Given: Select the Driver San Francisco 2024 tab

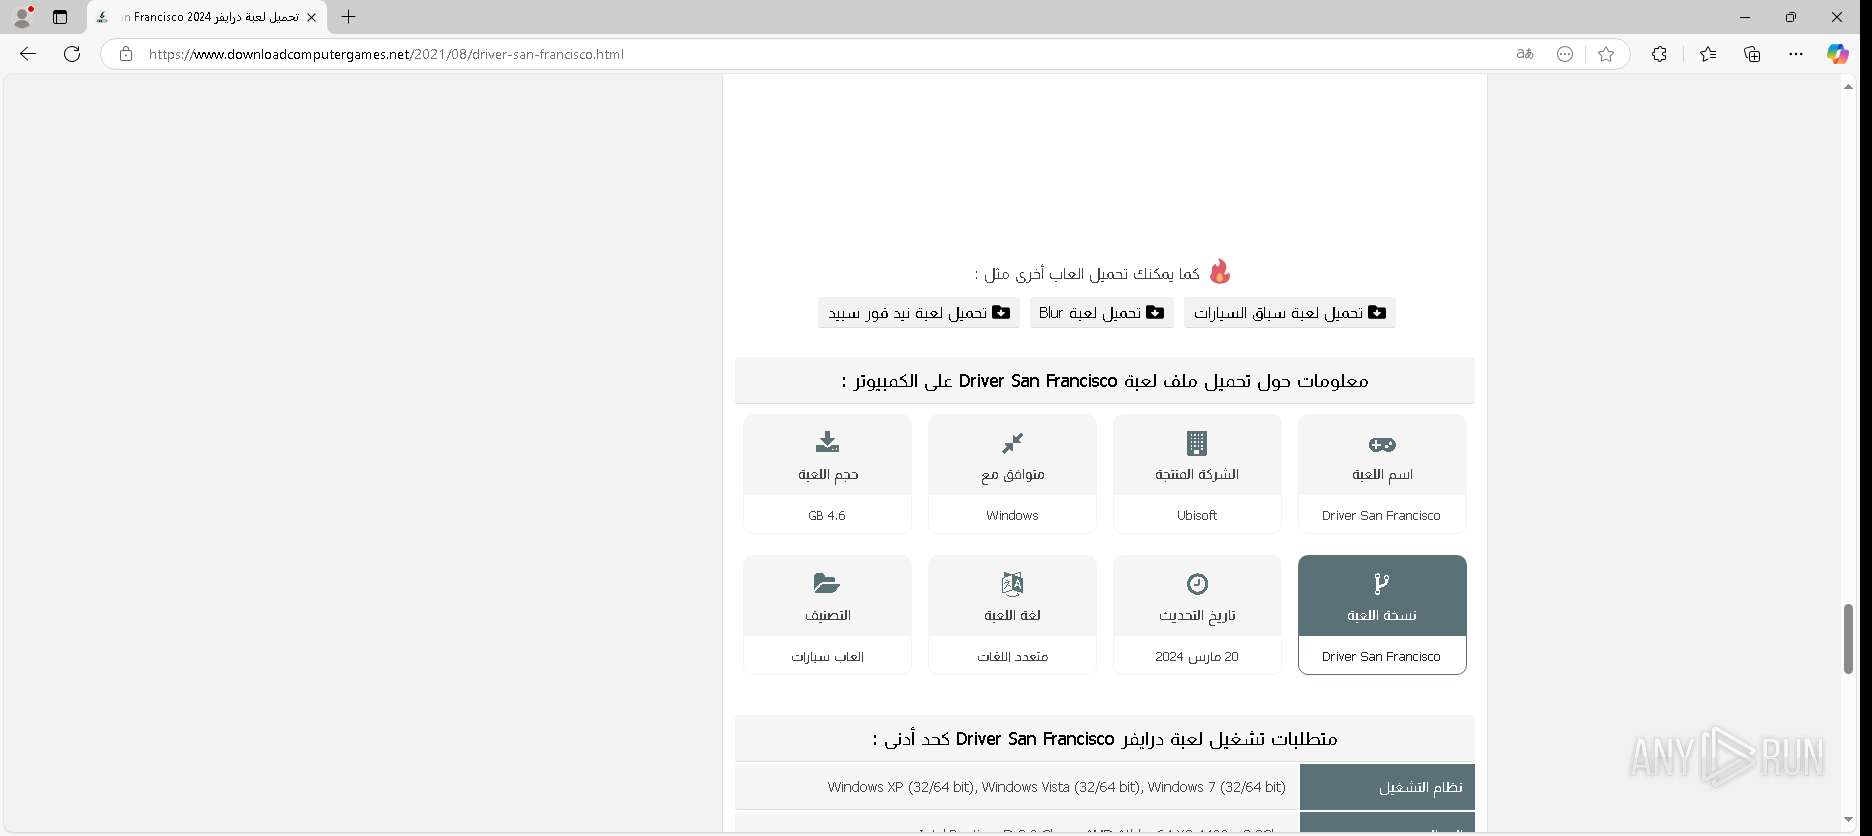Looking at the screenshot, I should [207, 17].
